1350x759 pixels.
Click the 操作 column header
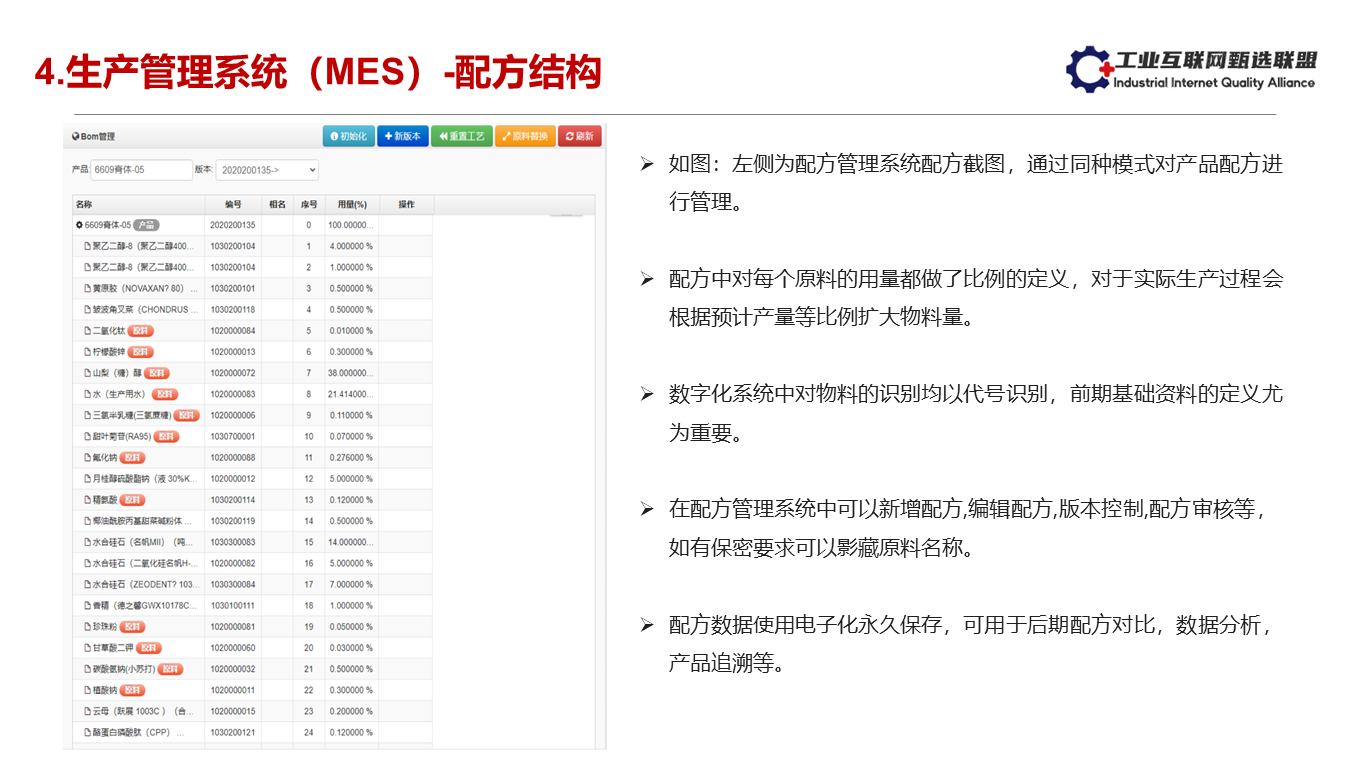406,204
